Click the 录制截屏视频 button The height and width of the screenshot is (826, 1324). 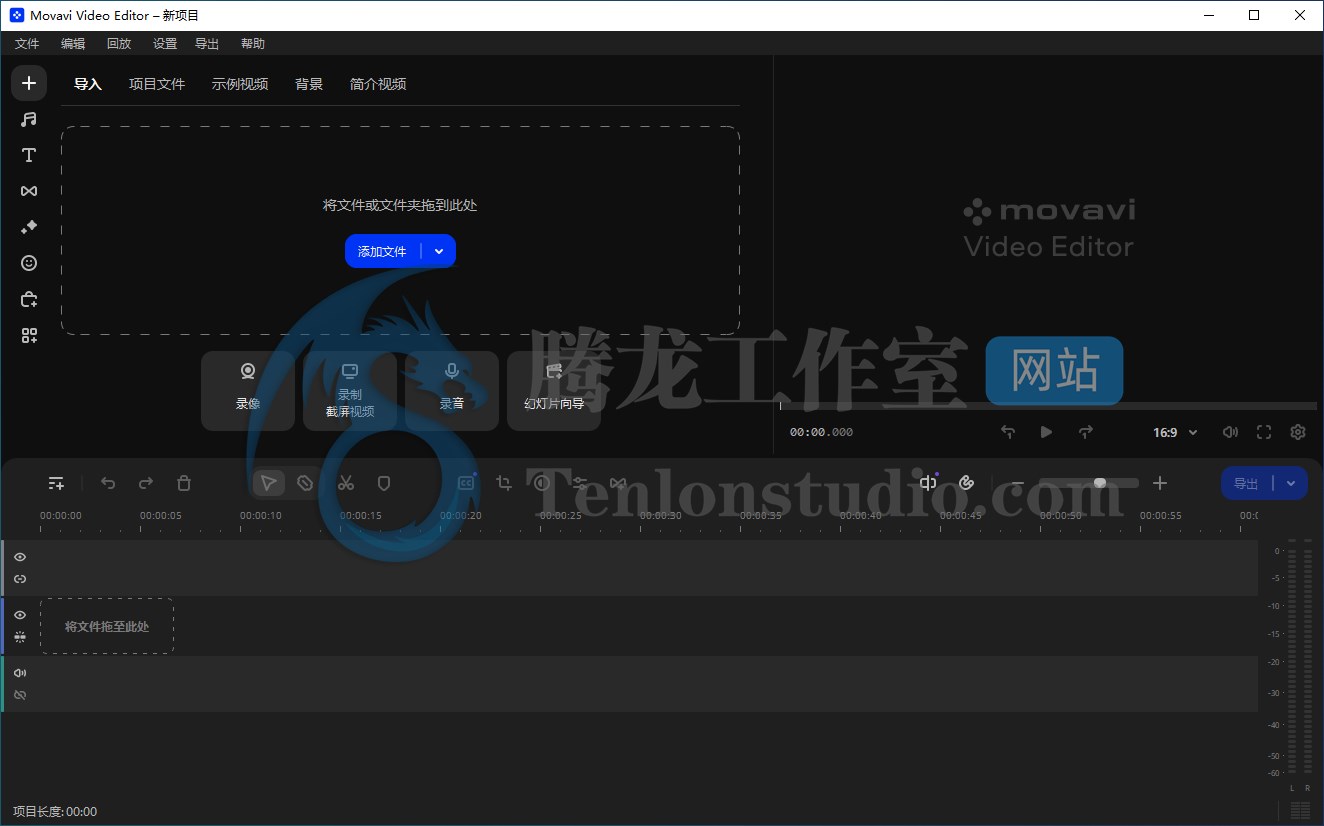[350, 390]
